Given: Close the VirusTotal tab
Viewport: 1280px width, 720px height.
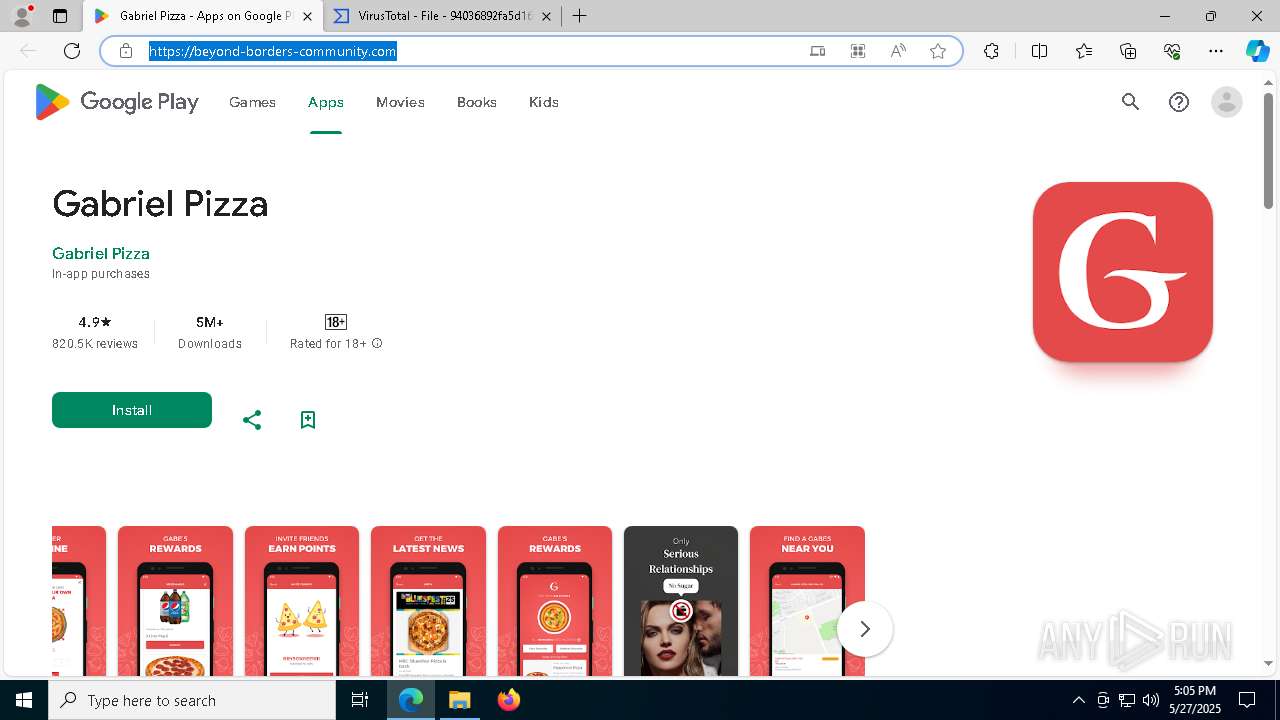Looking at the screenshot, I should coord(547,16).
